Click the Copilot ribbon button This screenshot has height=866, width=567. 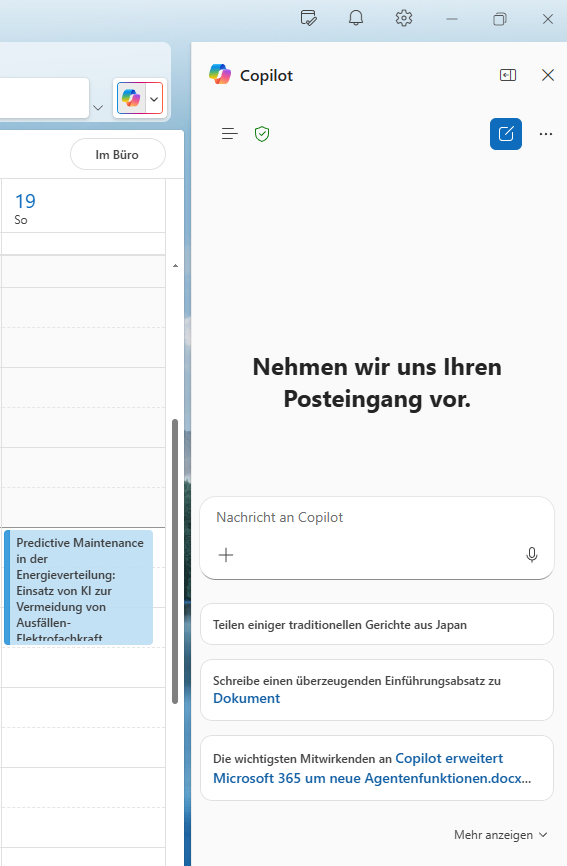tap(131, 99)
